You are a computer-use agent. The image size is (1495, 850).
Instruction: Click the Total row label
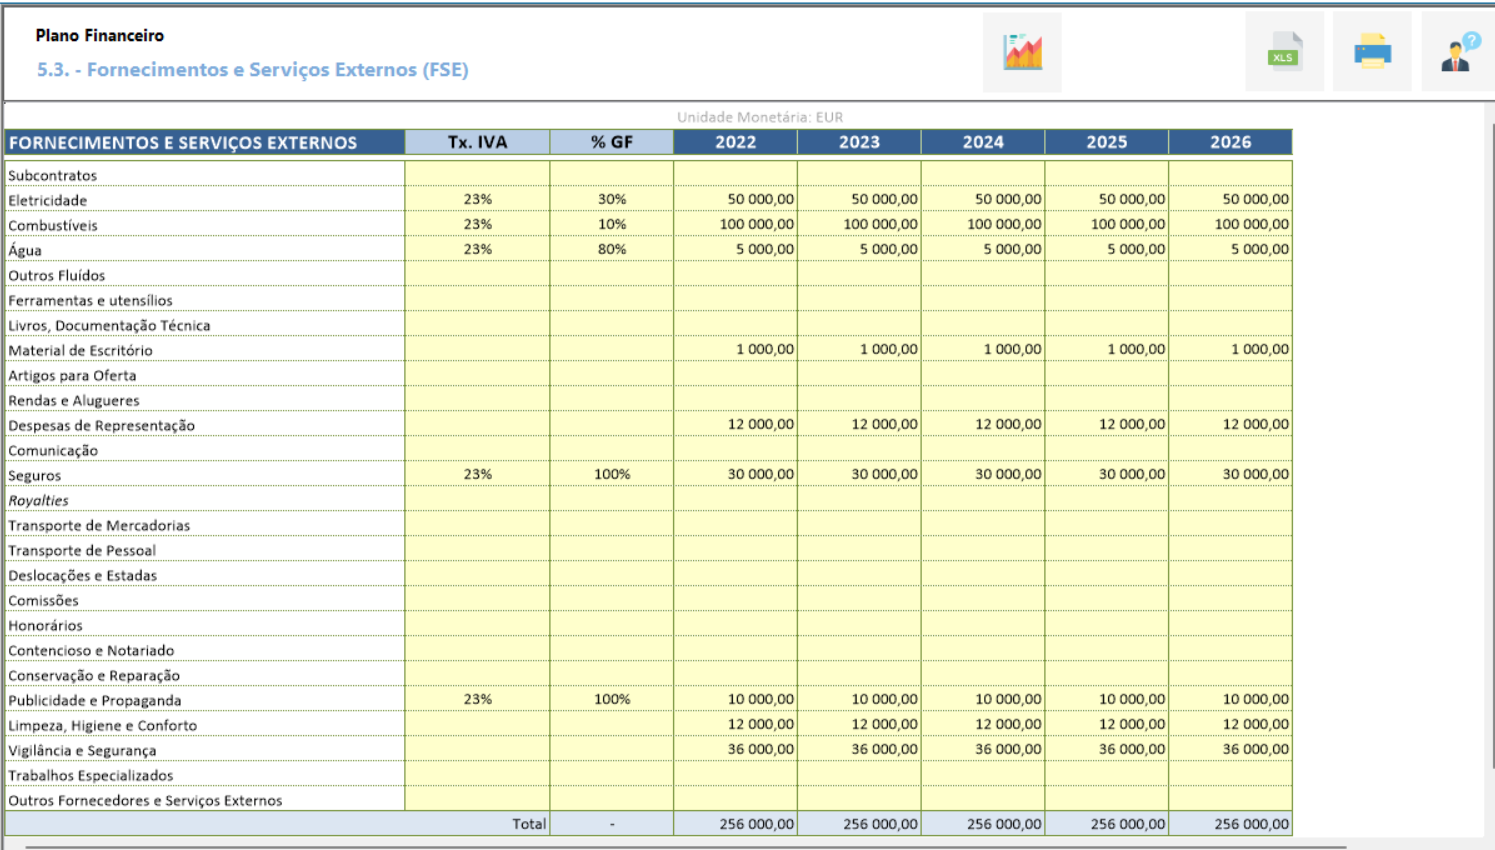529,824
